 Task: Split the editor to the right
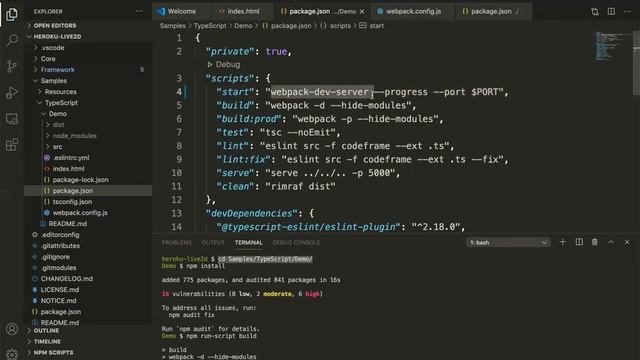point(611,11)
